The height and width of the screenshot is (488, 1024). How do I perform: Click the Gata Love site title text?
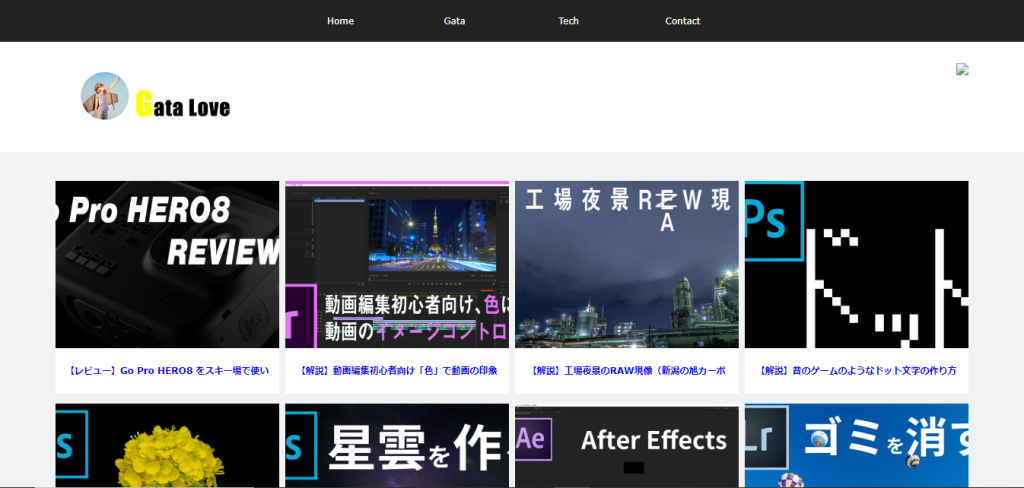pos(183,105)
